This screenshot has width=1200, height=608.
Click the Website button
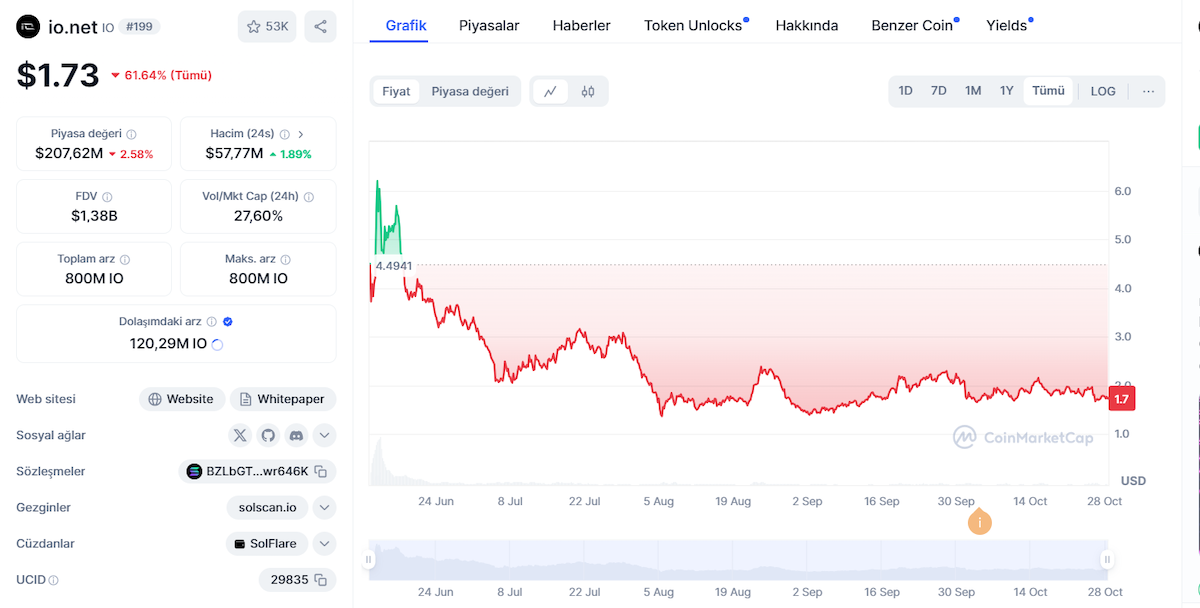[x=181, y=399]
